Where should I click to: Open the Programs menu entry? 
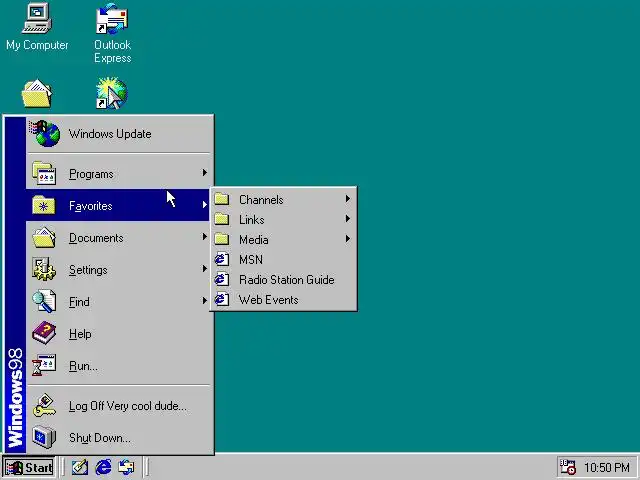click(118, 173)
